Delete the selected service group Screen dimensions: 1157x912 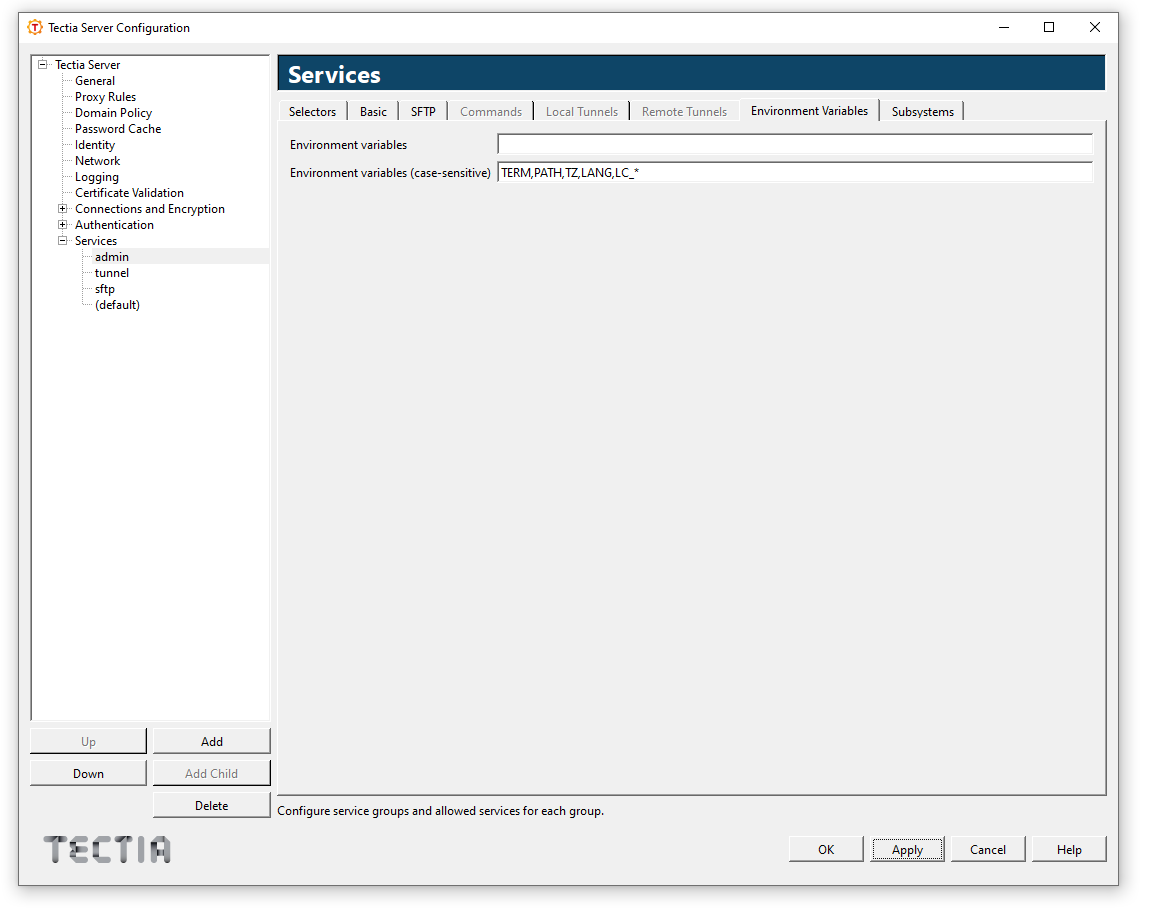pyautogui.click(x=212, y=806)
